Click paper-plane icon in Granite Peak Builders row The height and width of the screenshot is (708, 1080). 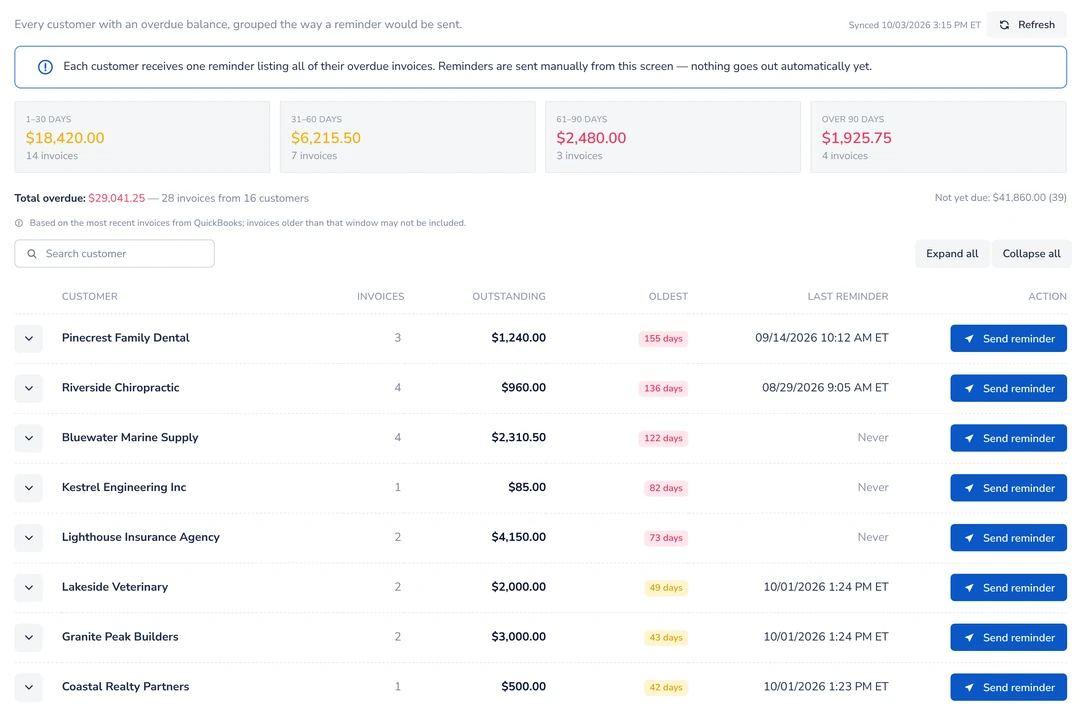(x=969, y=638)
